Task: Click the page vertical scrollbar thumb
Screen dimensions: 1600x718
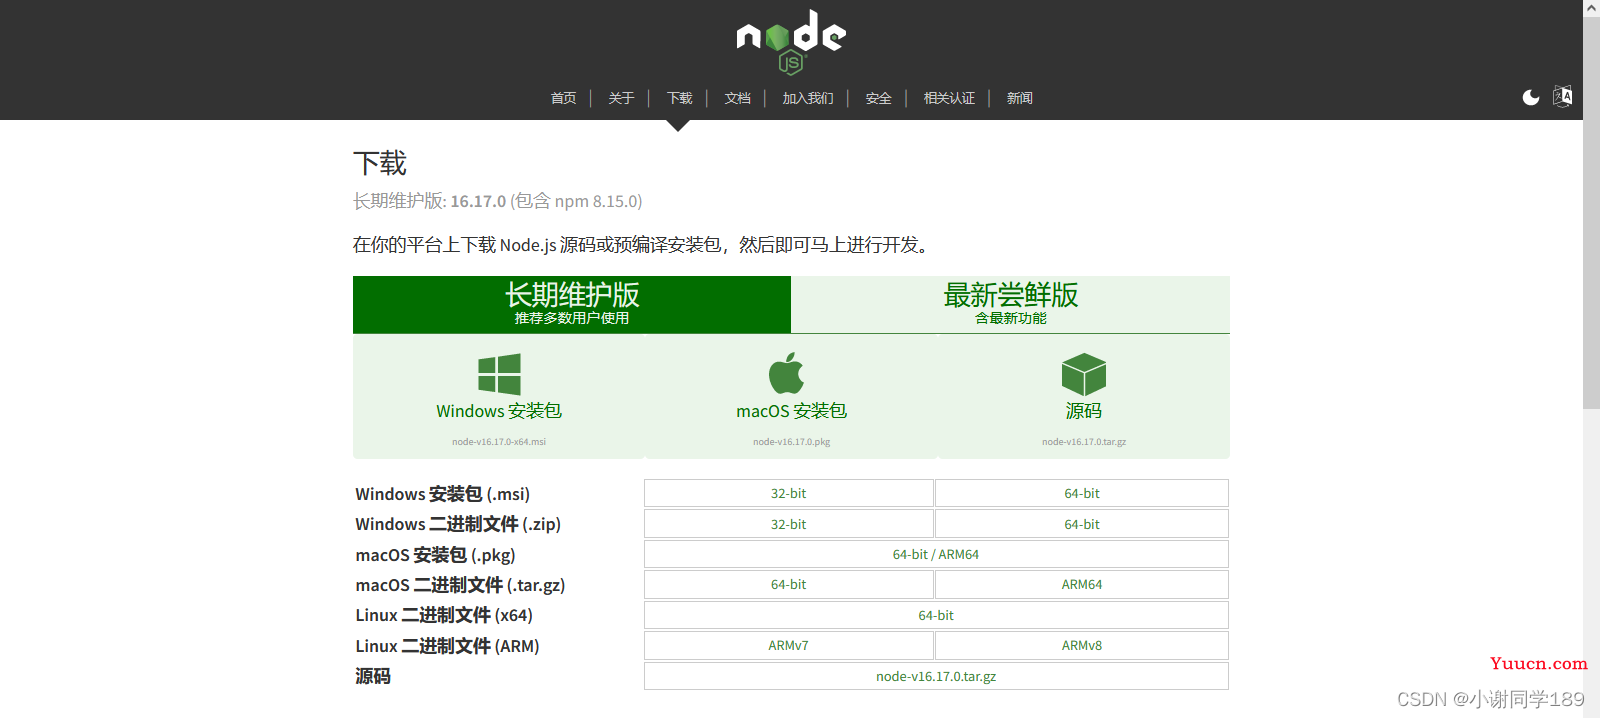Action: (1591, 212)
